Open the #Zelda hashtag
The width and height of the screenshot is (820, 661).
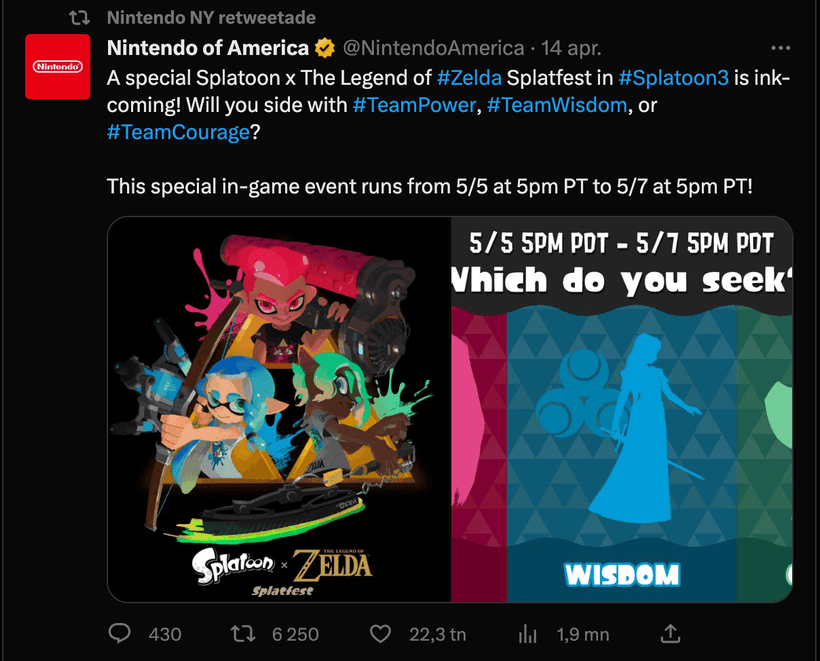[469, 78]
